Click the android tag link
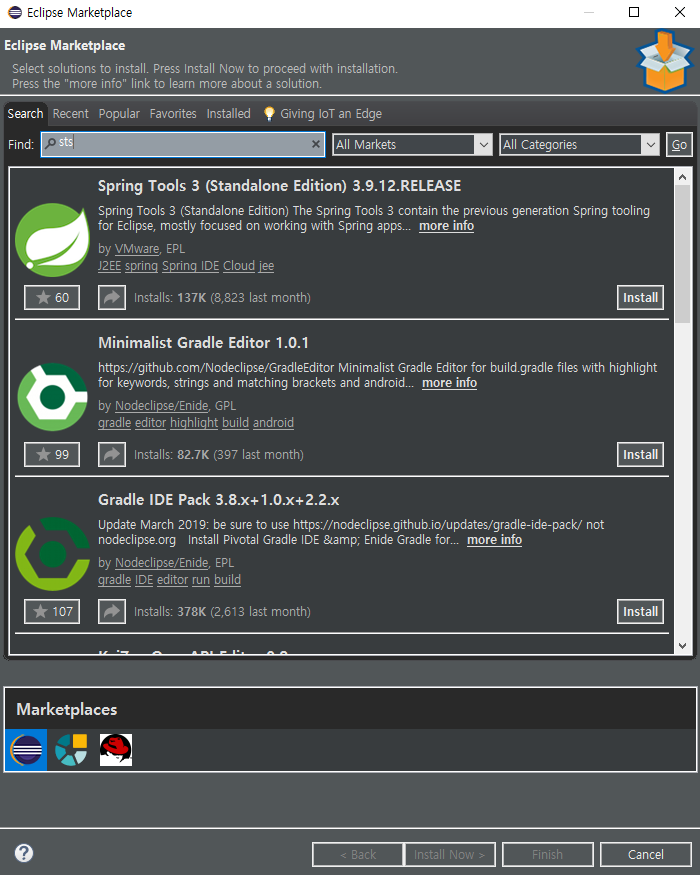Screen dimensions: 700x875 (273, 422)
